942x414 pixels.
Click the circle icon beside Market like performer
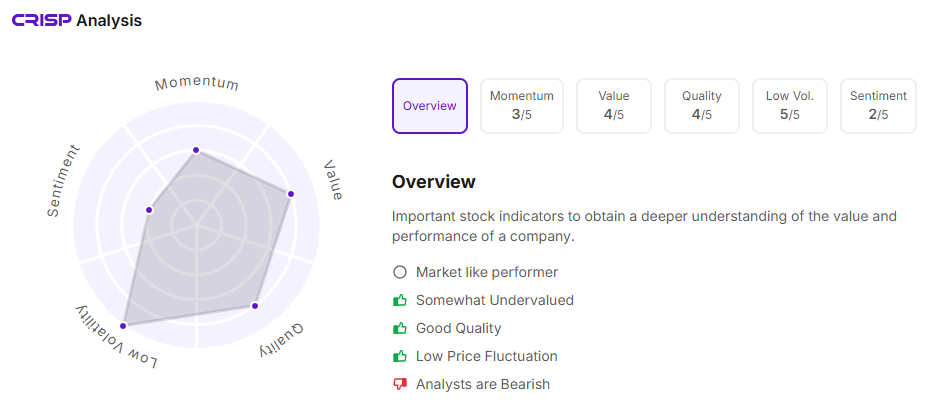pyautogui.click(x=400, y=272)
